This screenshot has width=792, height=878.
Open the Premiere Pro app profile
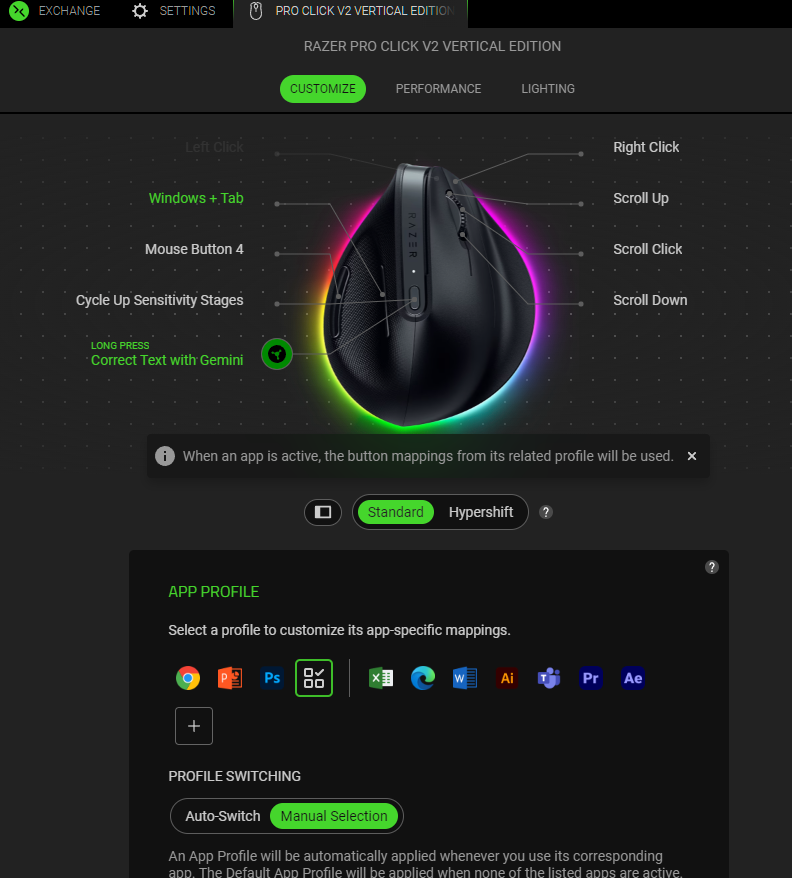coord(591,678)
